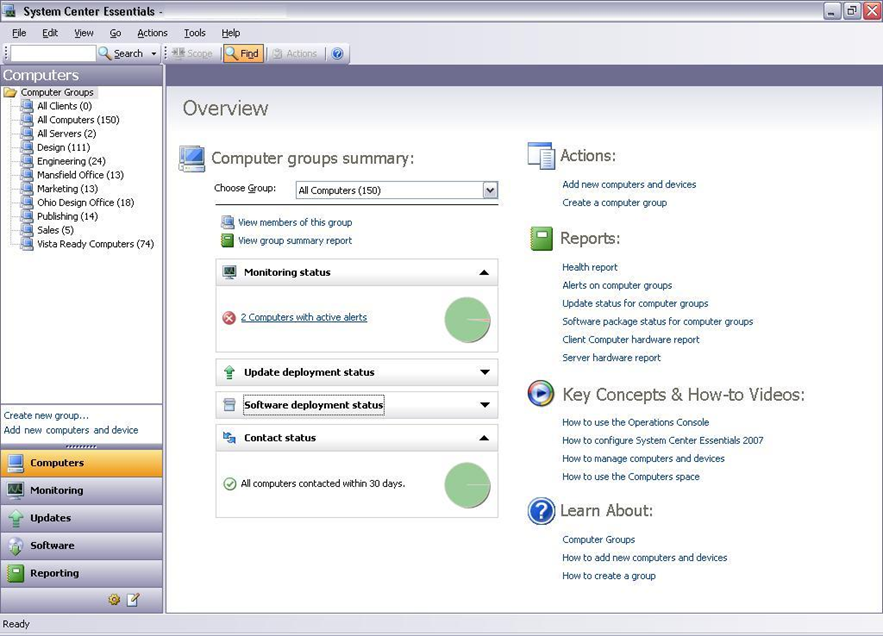The width and height of the screenshot is (883, 636).
Task: Open Software package status for computer groups
Action: click(658, 321)
